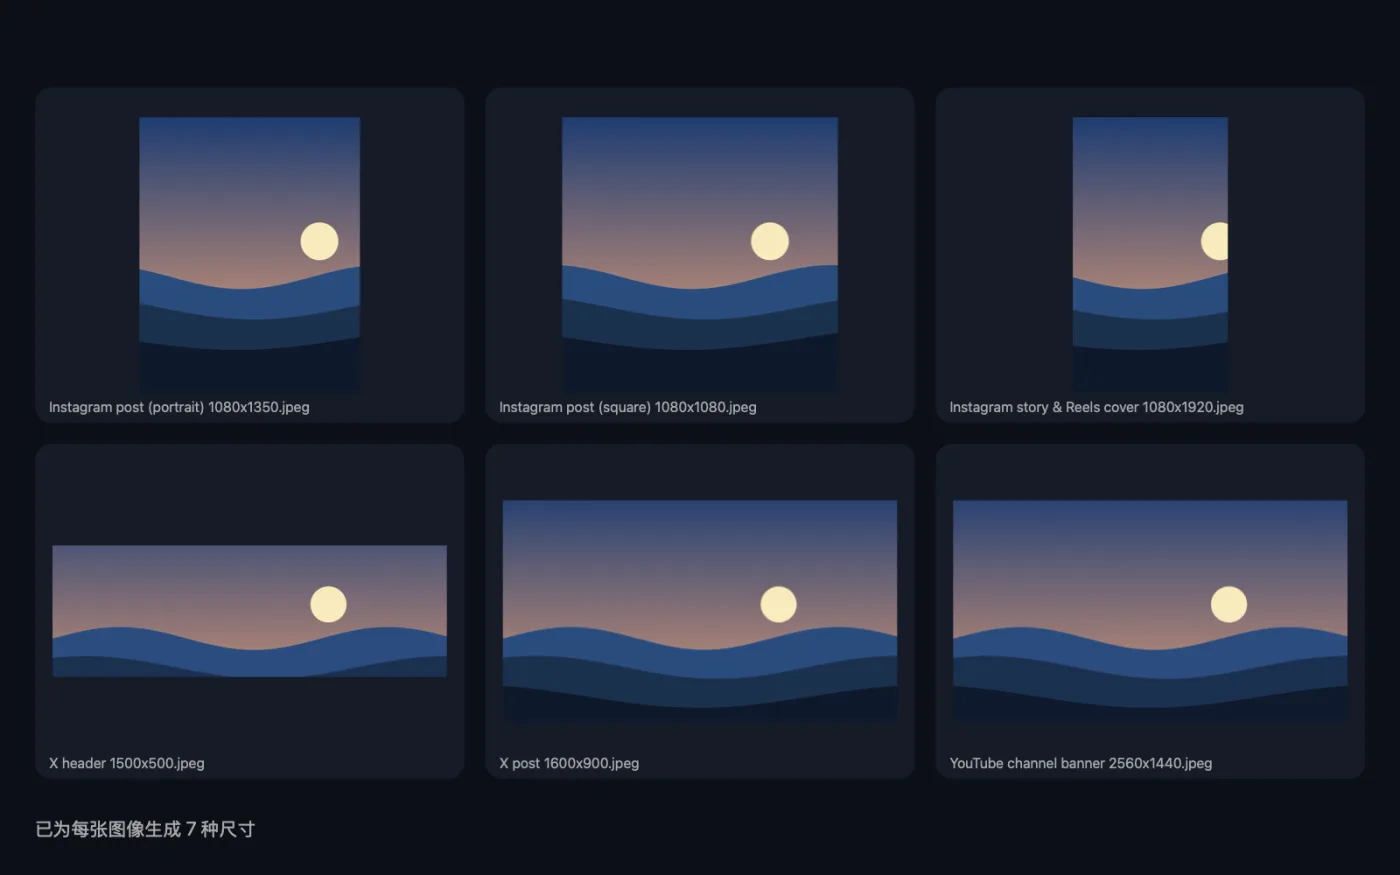The image size is (1400, 875).
Task: Click the 'Instagram post (square) 1080x1080.jpeg' filename
Action: pyautogui.click(x=628, y=407)
